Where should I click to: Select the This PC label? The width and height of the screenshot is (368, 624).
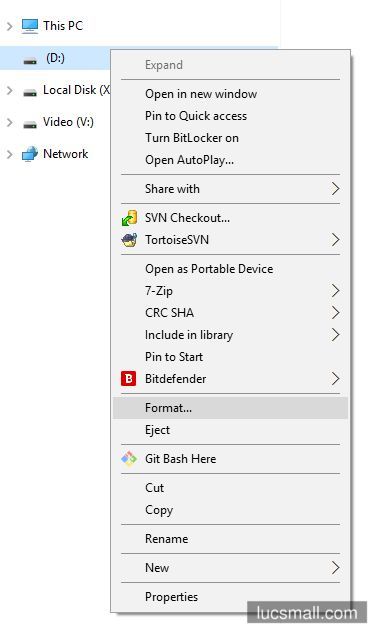tap(63, 26)
